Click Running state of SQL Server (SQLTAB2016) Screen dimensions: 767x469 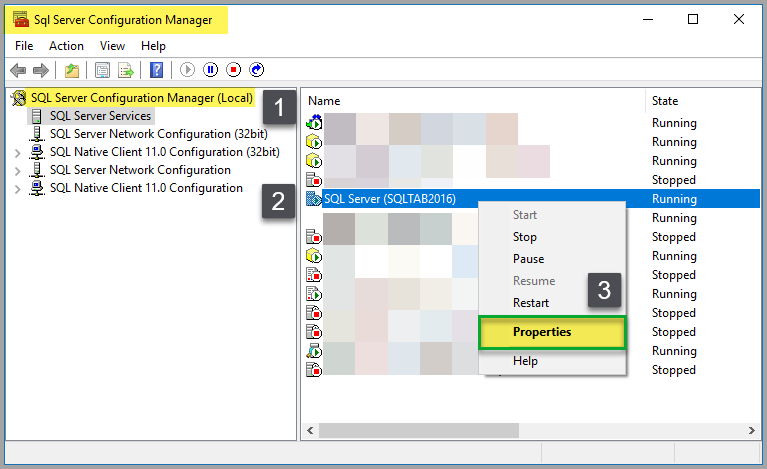(674, 199)
